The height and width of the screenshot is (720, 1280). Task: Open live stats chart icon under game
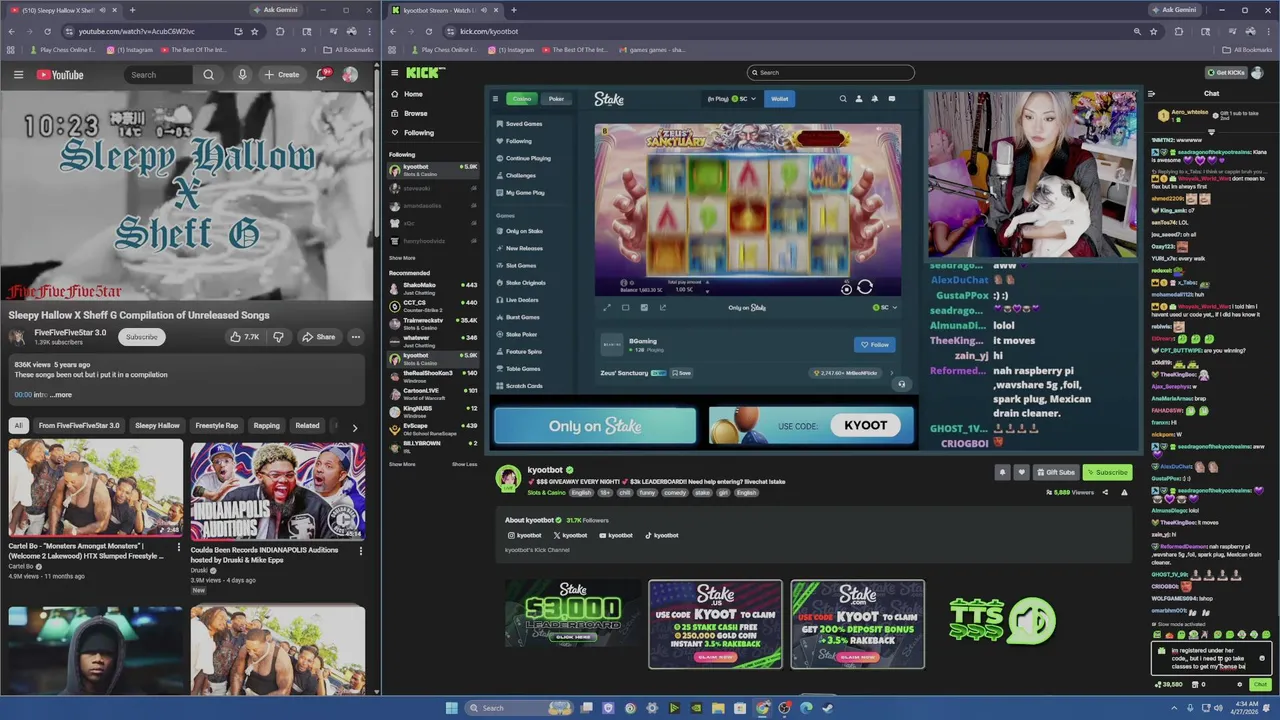coord(644,308)
